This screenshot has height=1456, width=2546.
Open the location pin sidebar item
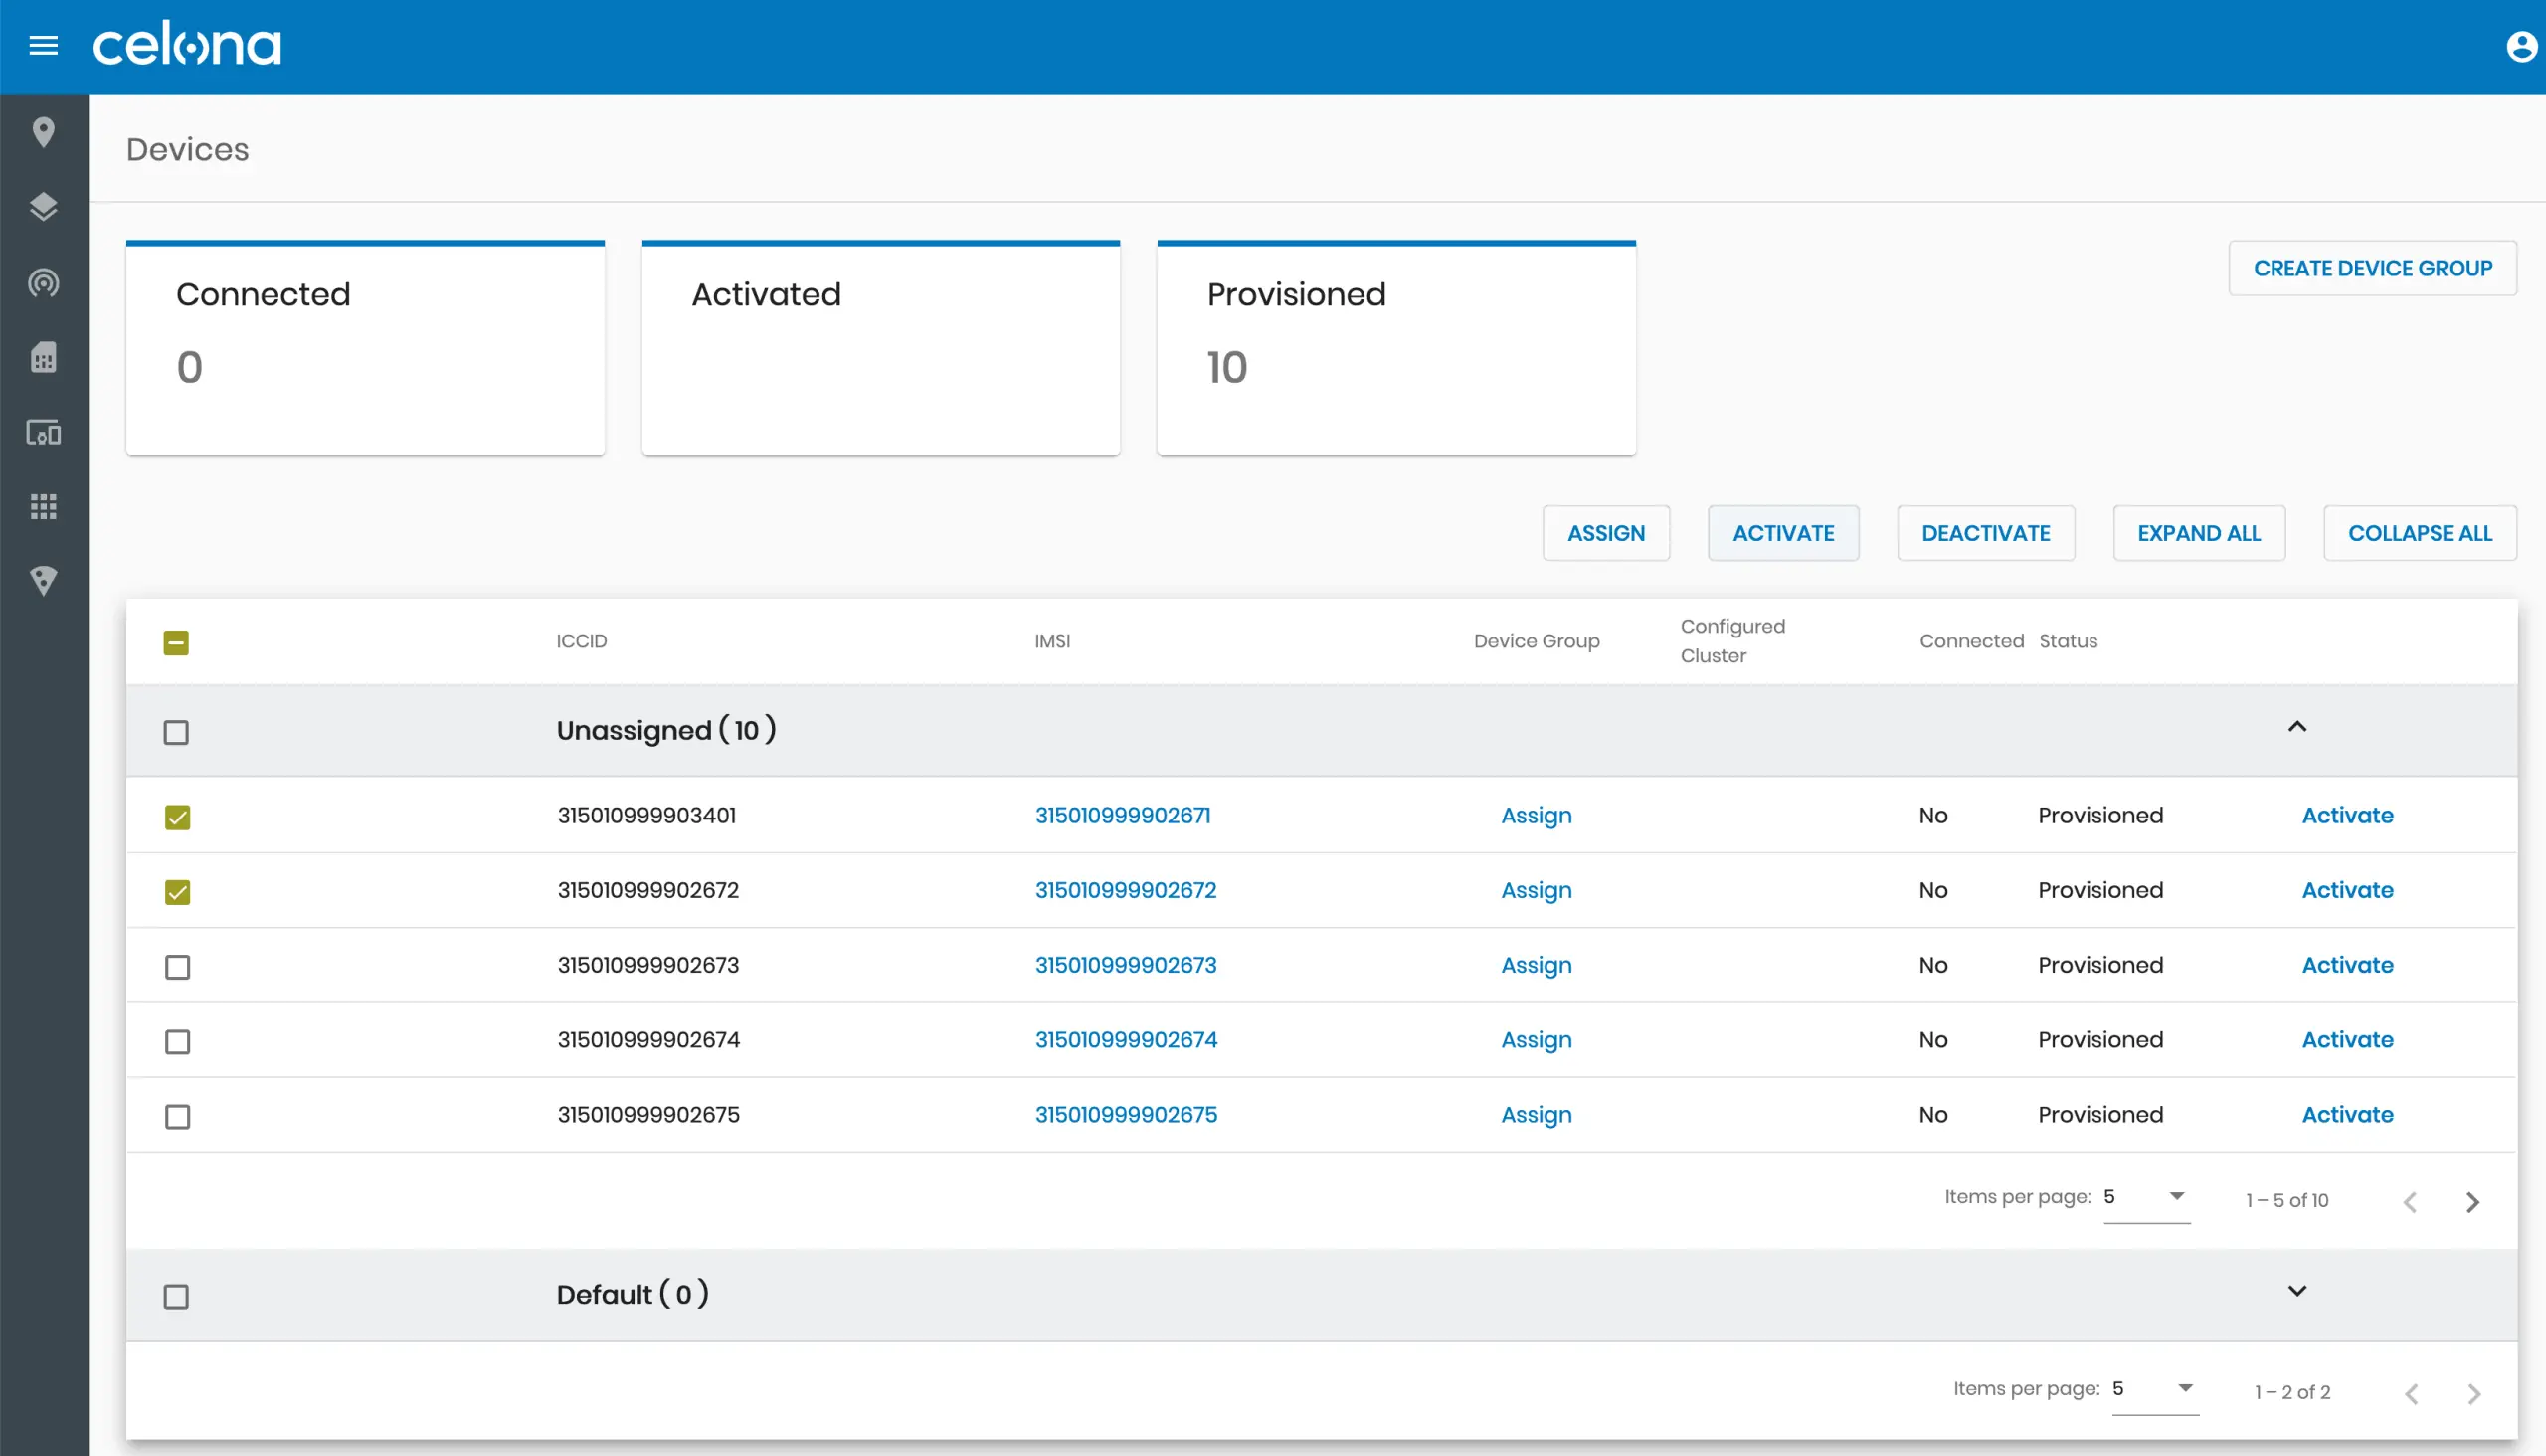(x=43, y=132)
